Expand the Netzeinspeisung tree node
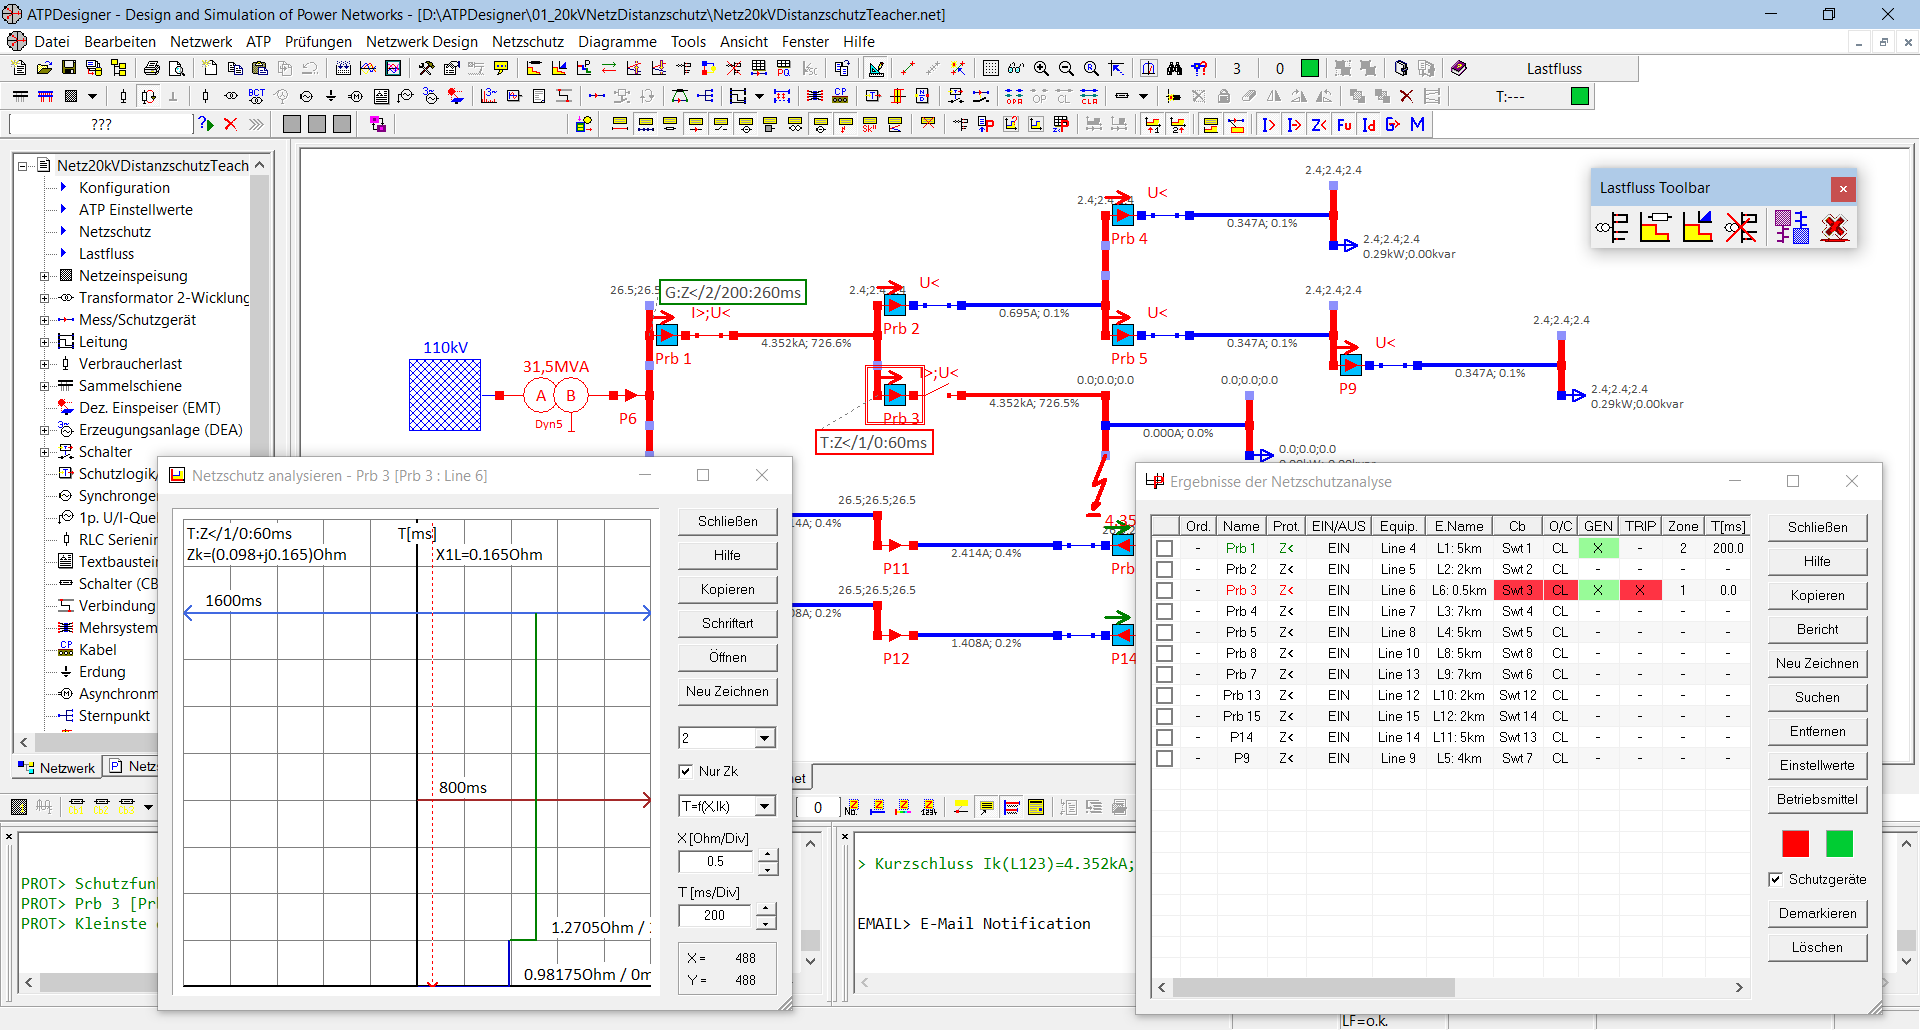 (x=44, y=276)
